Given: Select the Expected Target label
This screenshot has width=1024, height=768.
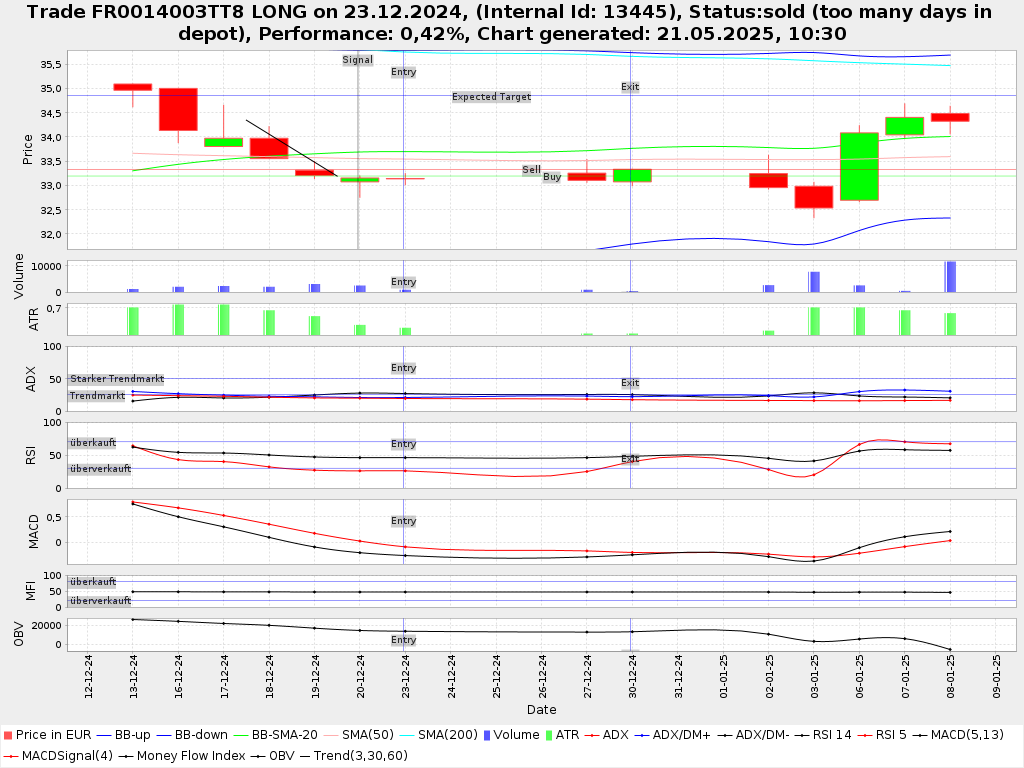Looking at the screenshot, I should click(491, 97).
